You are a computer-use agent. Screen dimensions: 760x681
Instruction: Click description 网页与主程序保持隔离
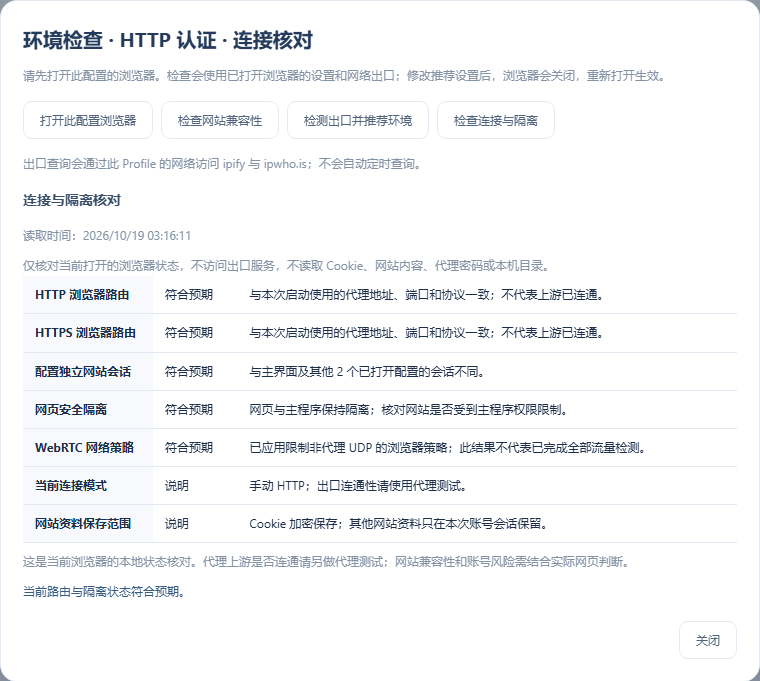point(408,410)
